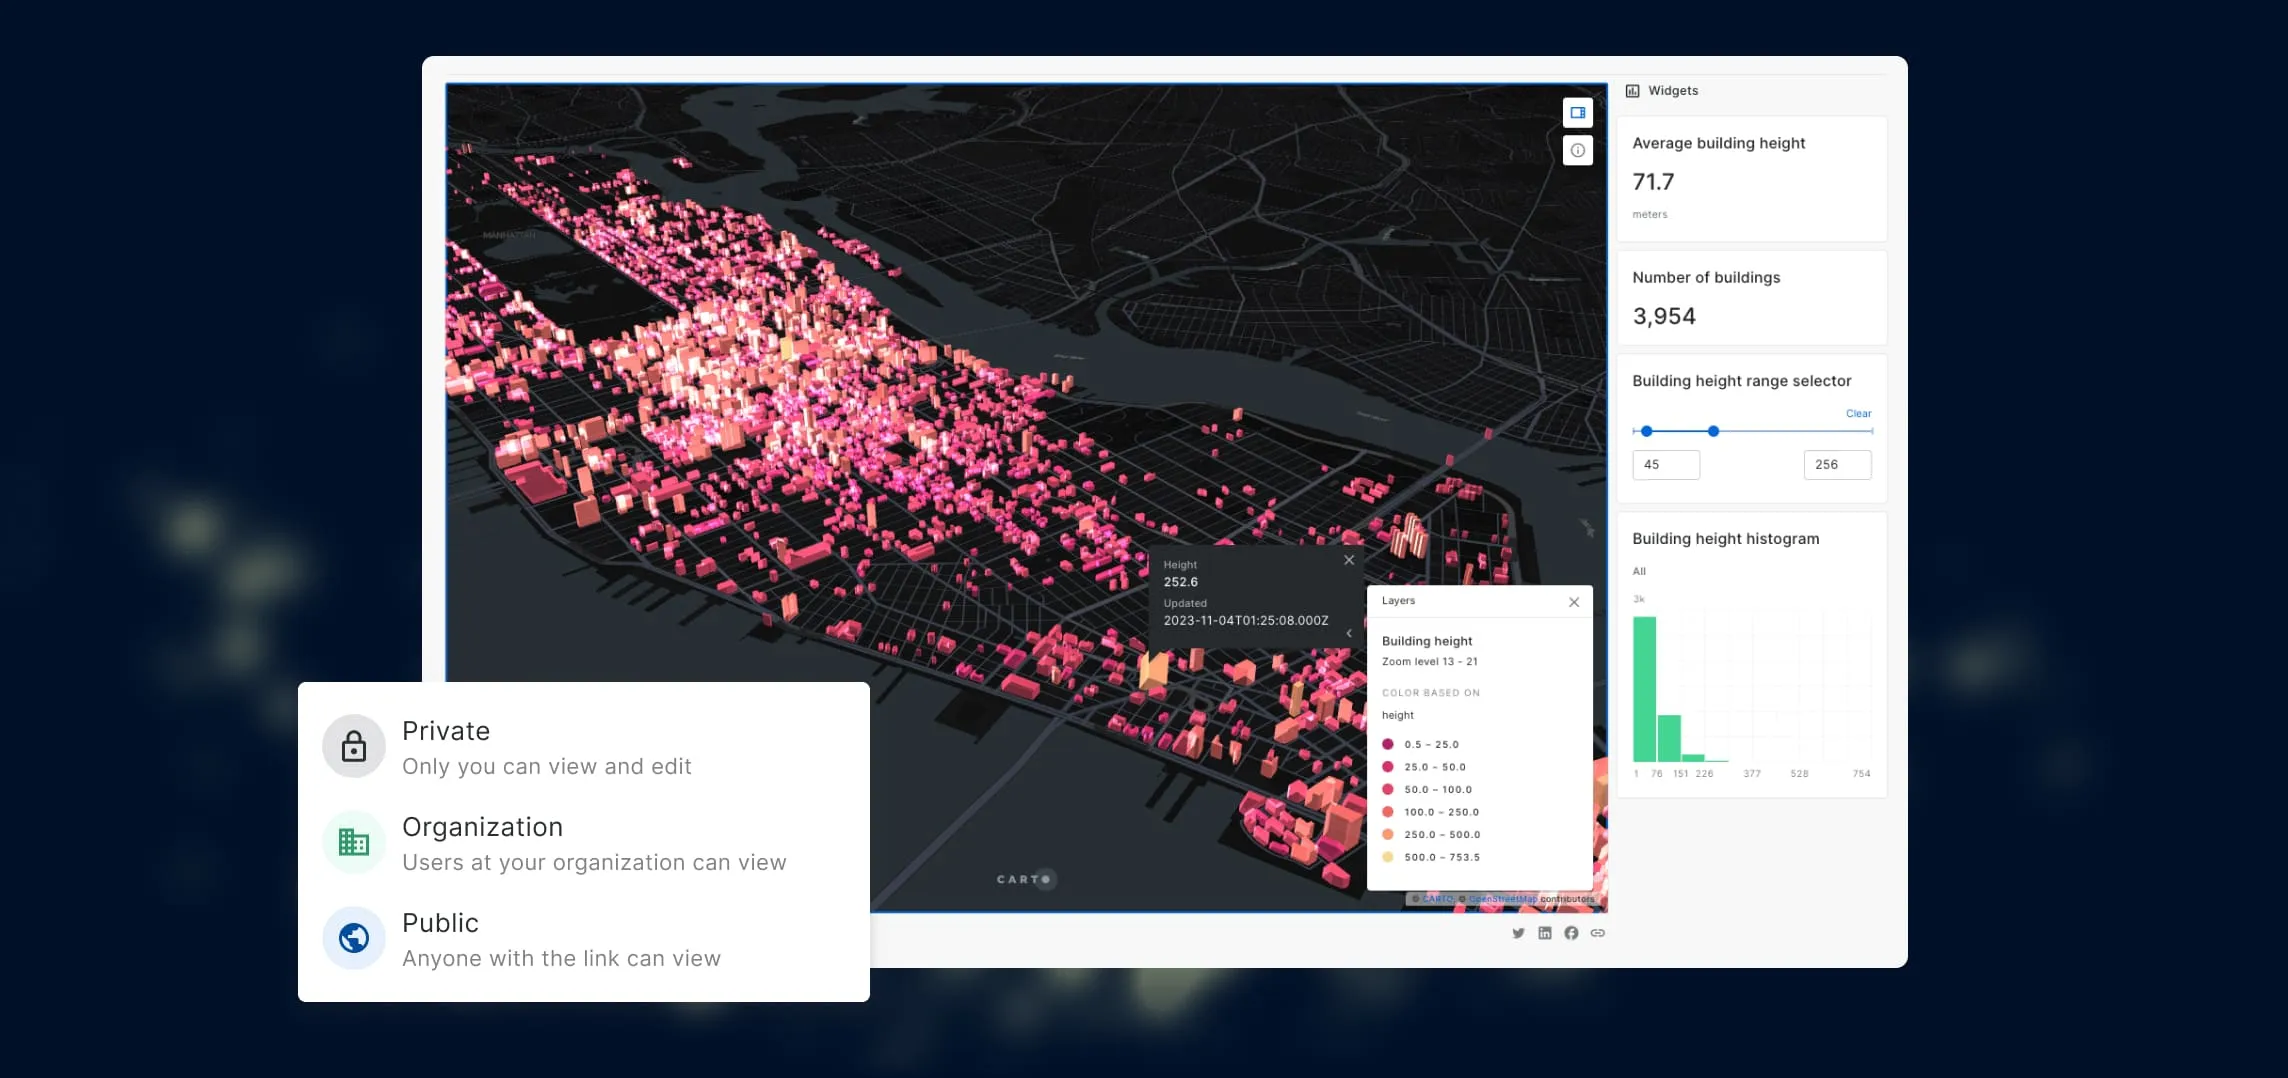Image resolution: width=2288 pixels, height=1078 pixels.
Task: Share the map on Twitter
Action: coord(1518,932)
